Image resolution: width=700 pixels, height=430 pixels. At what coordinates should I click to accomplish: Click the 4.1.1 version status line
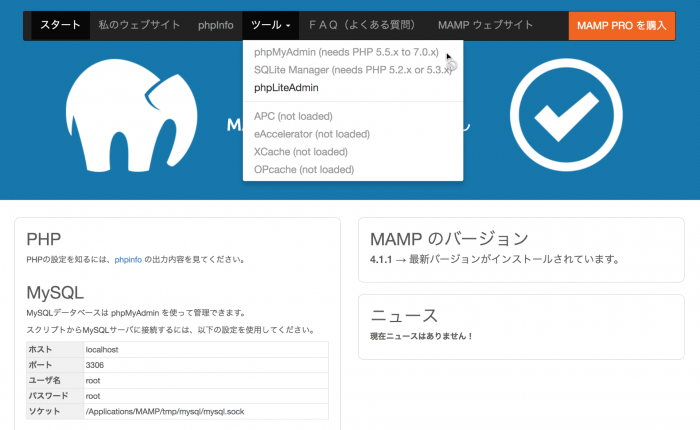click(x=495, y=259)
